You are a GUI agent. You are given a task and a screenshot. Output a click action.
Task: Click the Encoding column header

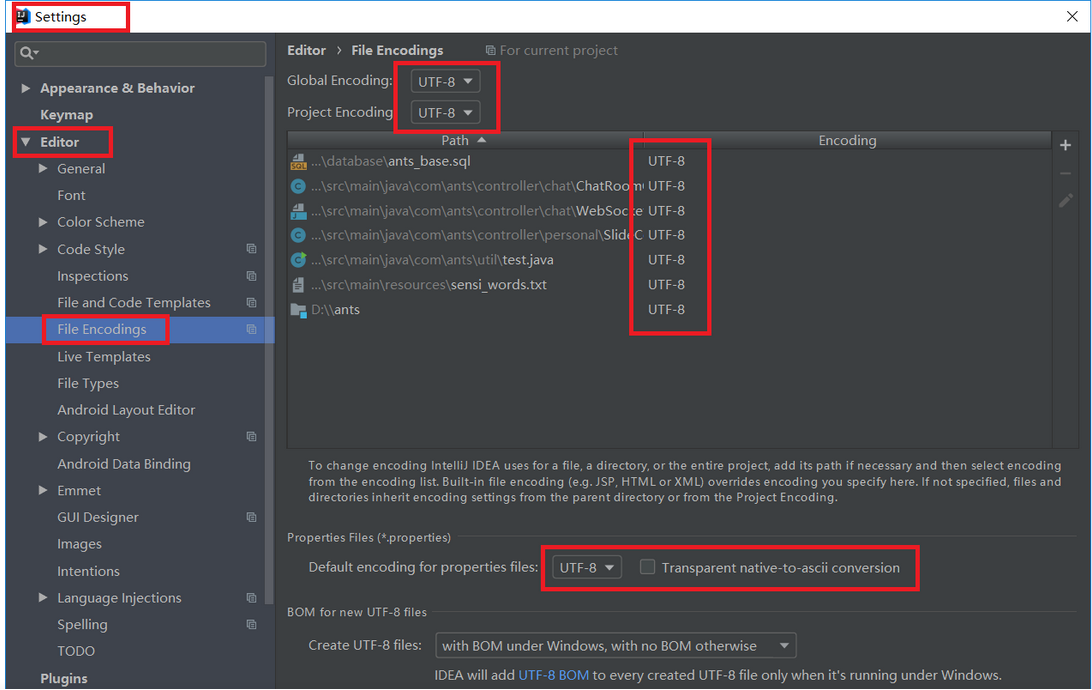847,140
